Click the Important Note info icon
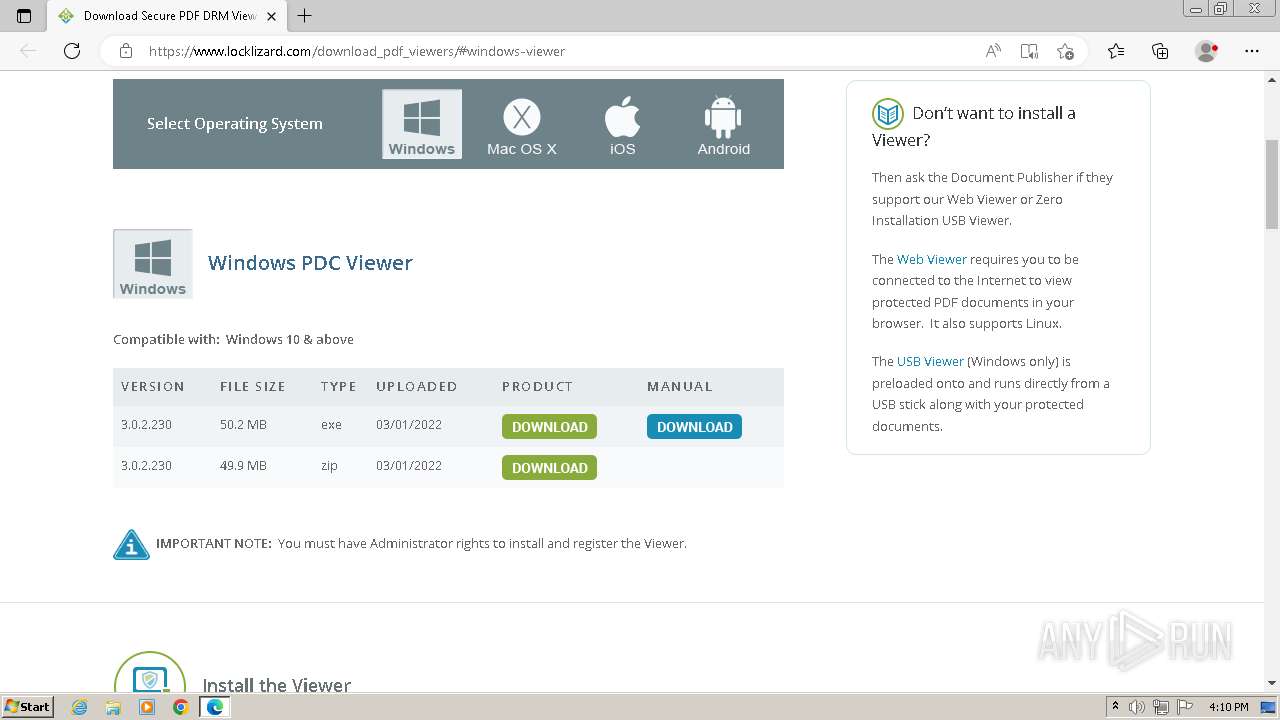The height and width of the screenshot is (720, 1280). point(131,544)
